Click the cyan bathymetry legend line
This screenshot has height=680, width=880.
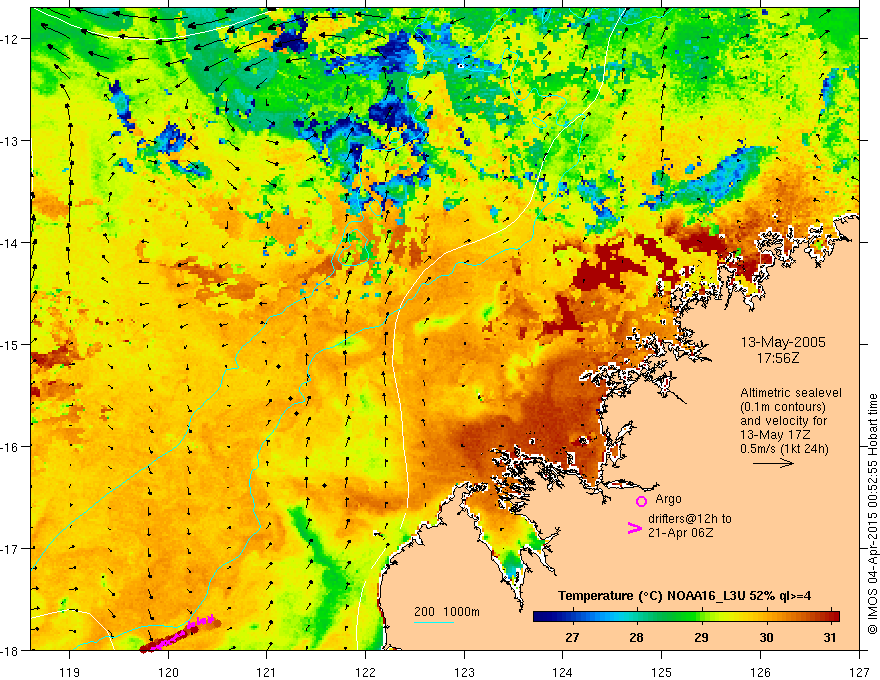click(434, 622)
